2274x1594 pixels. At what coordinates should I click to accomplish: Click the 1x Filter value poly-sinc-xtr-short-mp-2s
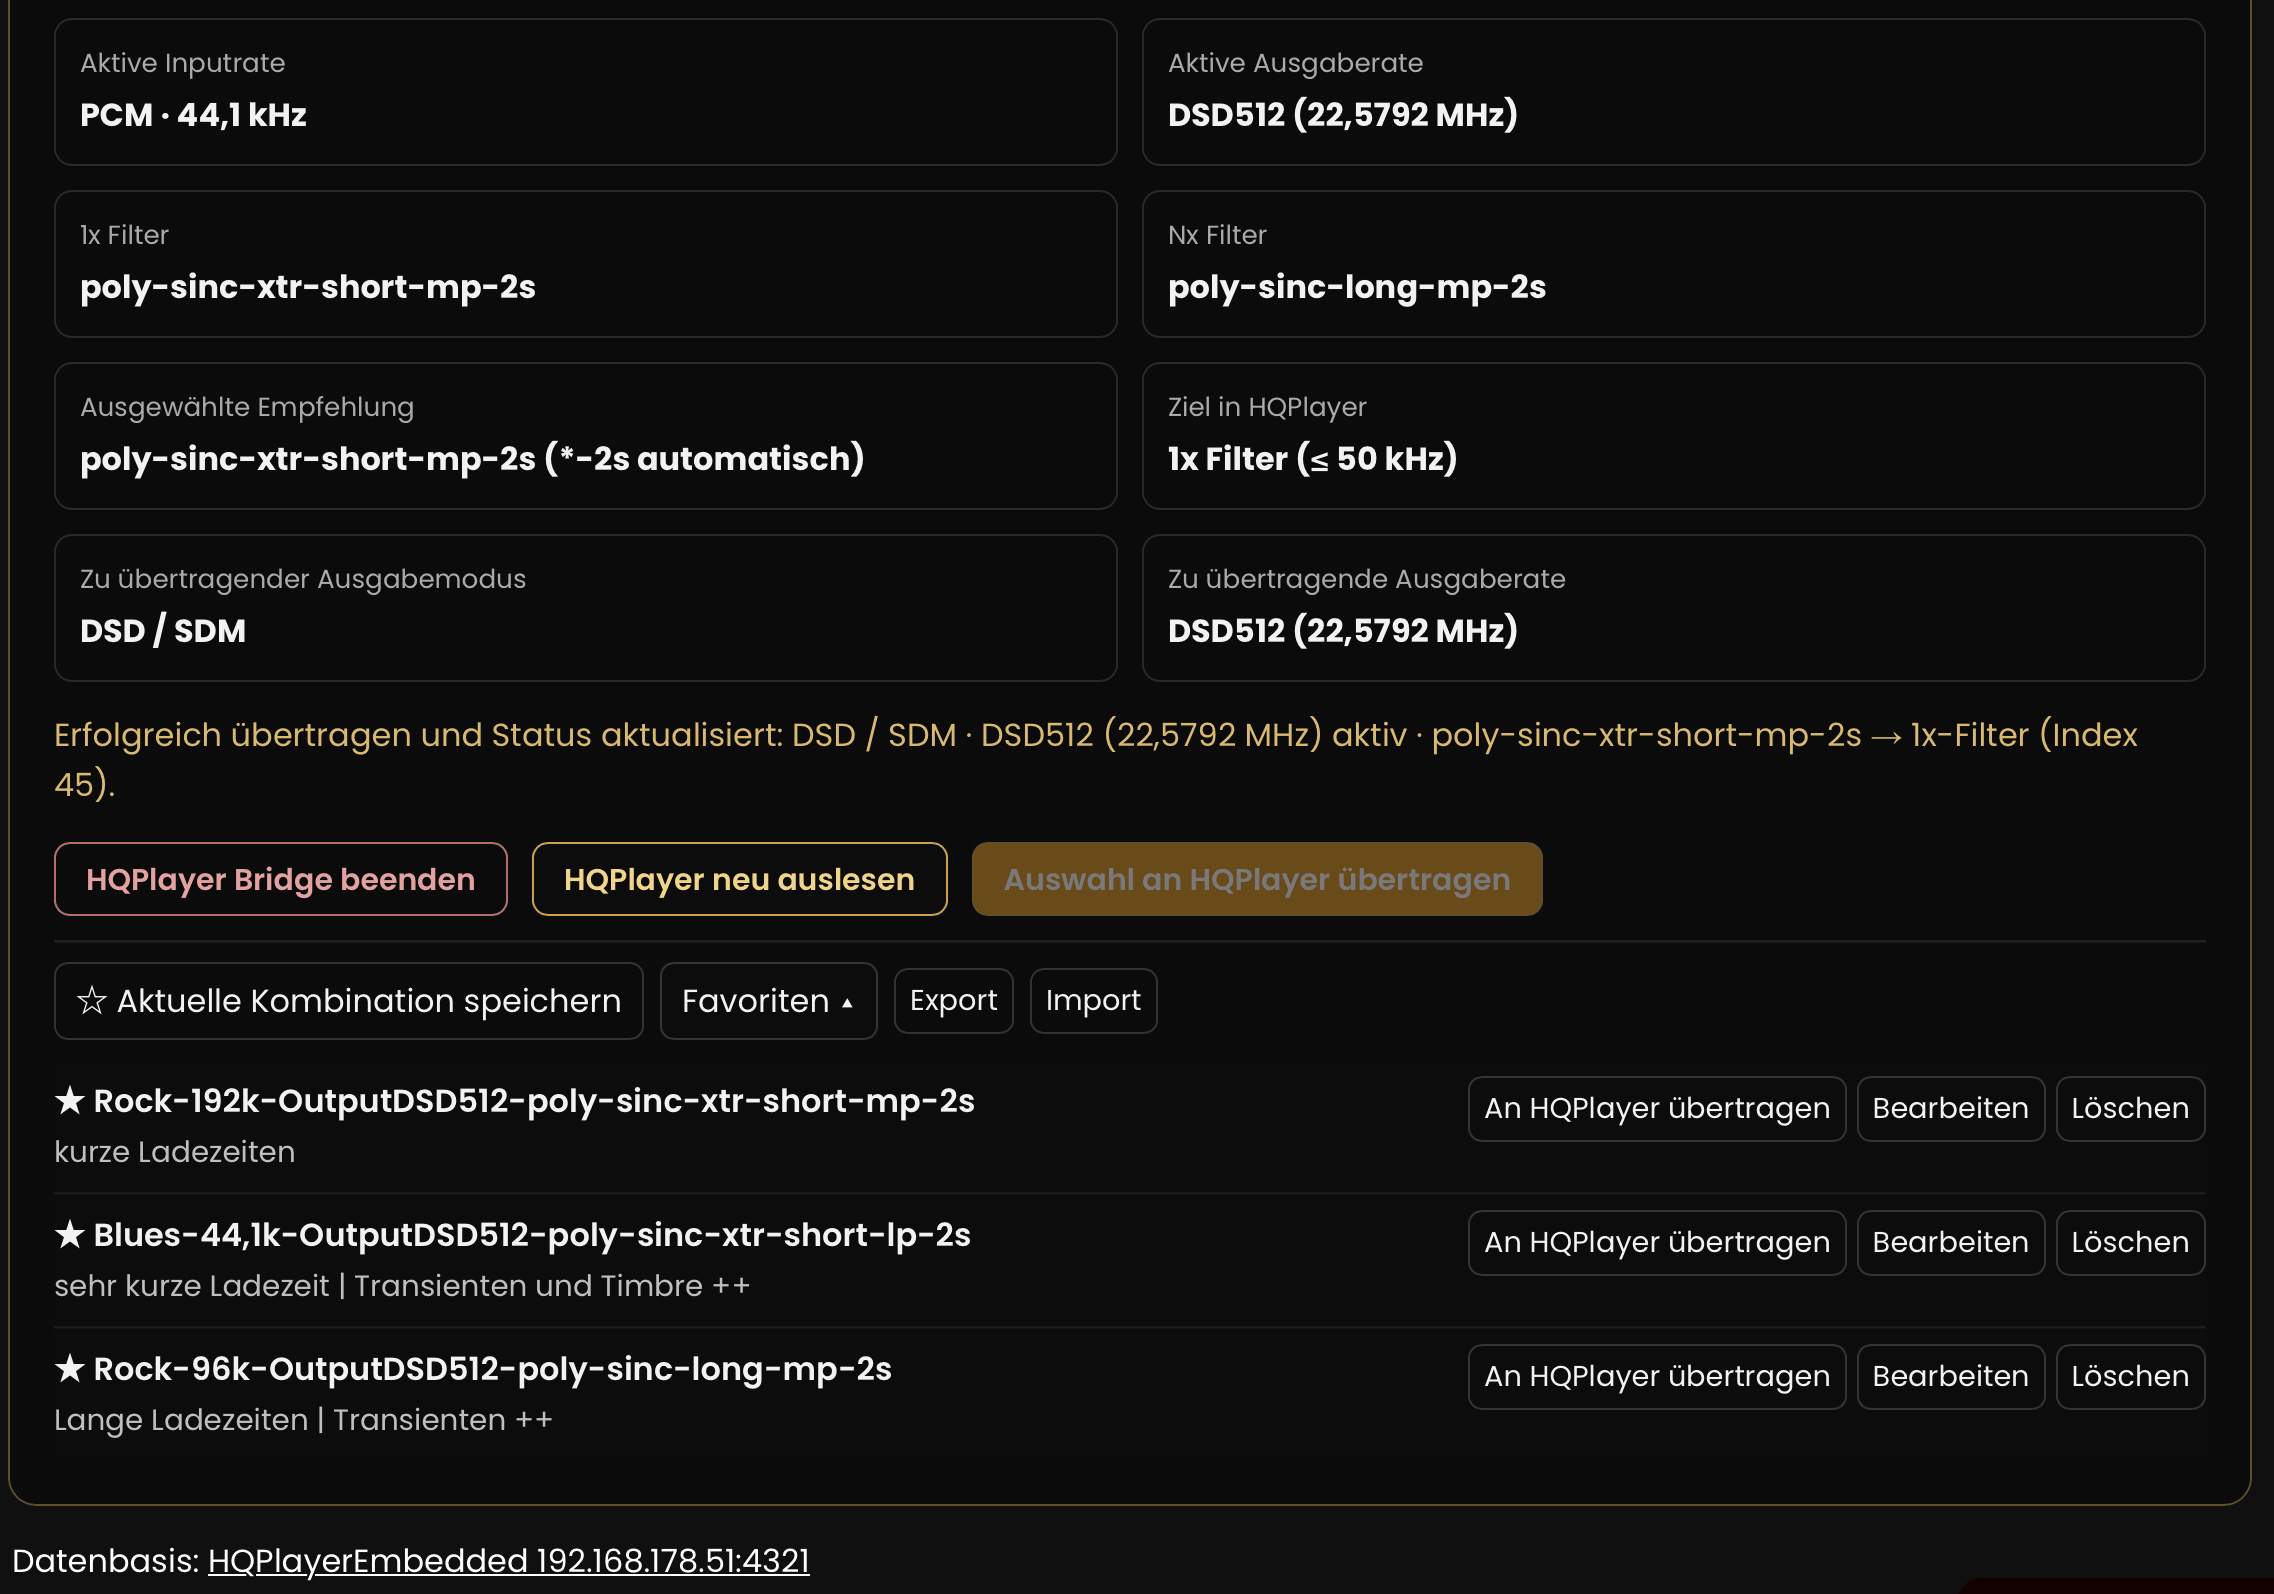click(308, 287)
